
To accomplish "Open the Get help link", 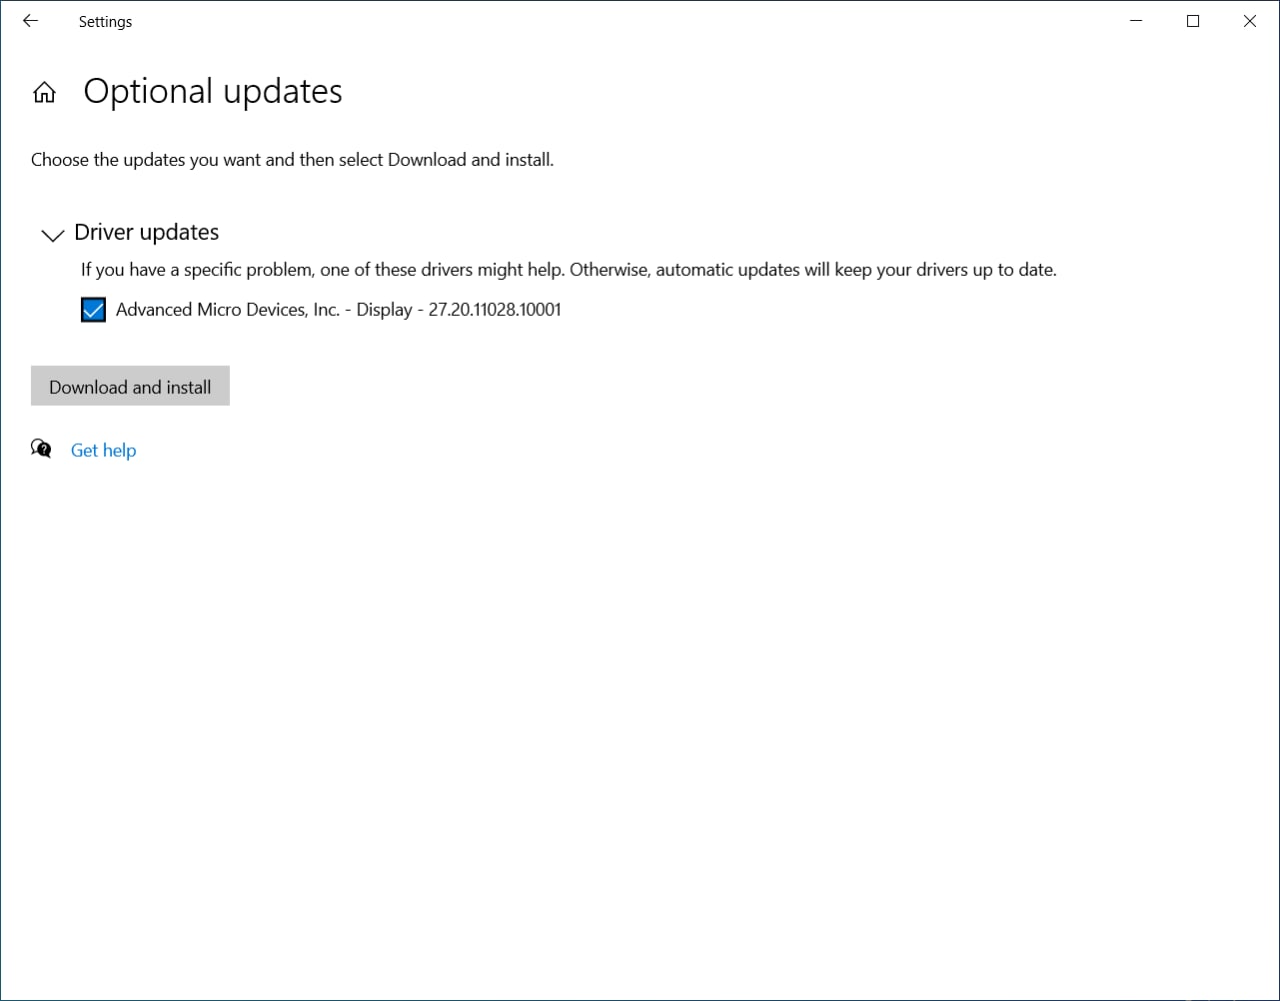I will pos(103,450).
